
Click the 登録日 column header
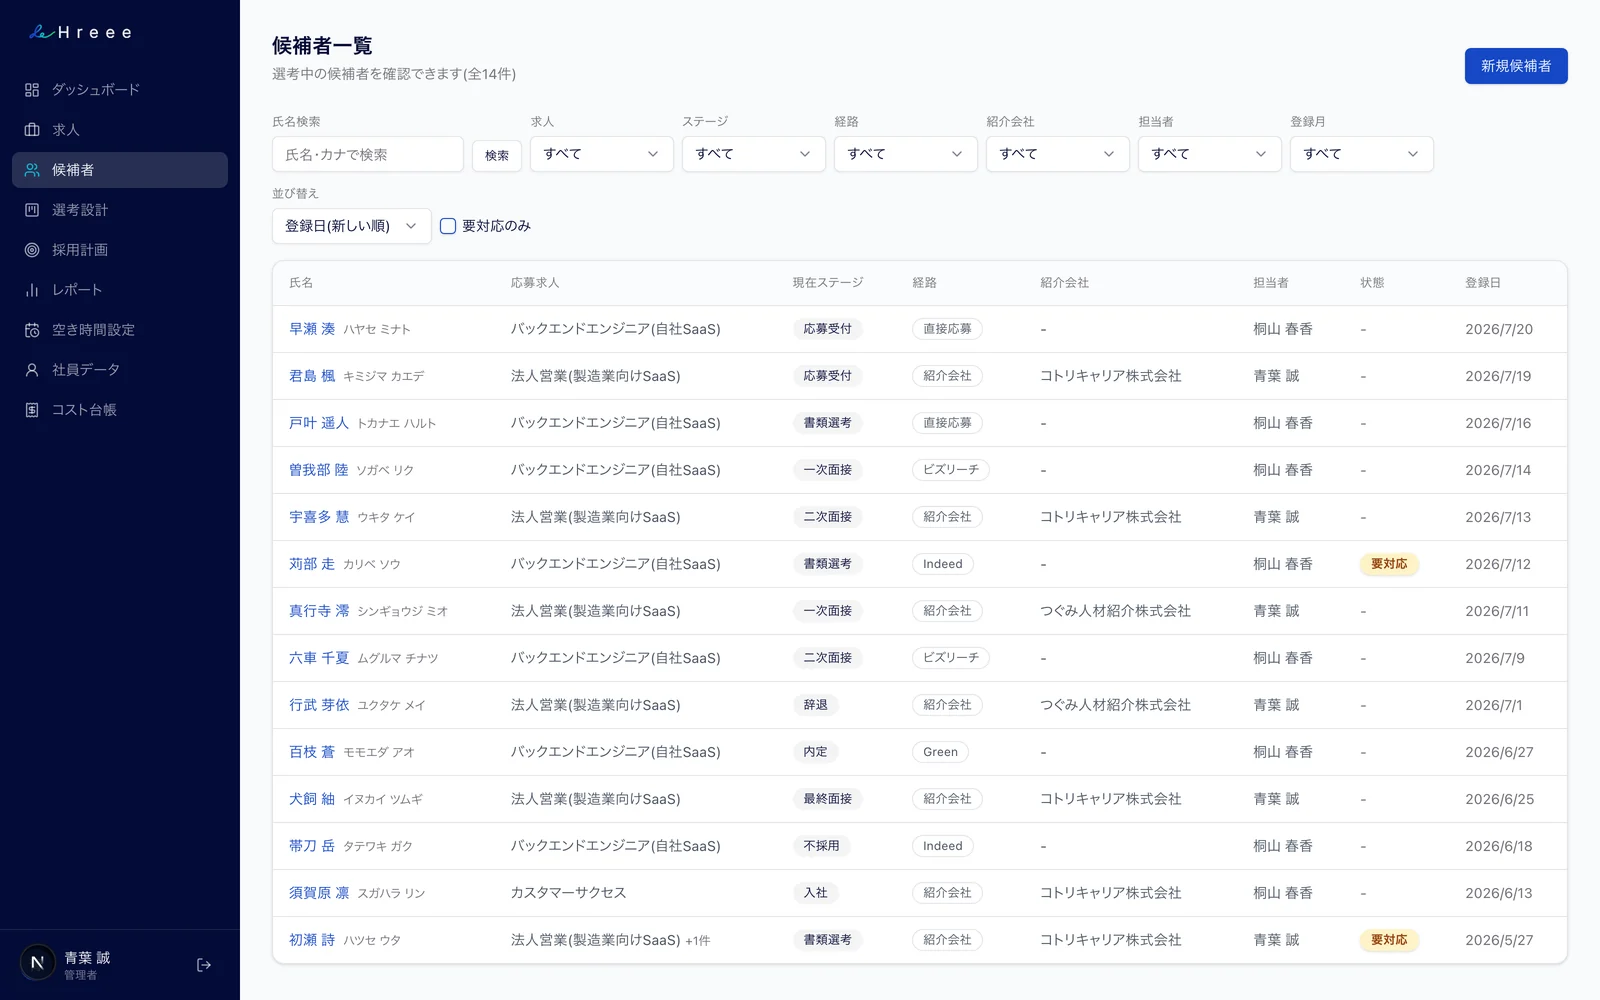tap(1483, 283)
